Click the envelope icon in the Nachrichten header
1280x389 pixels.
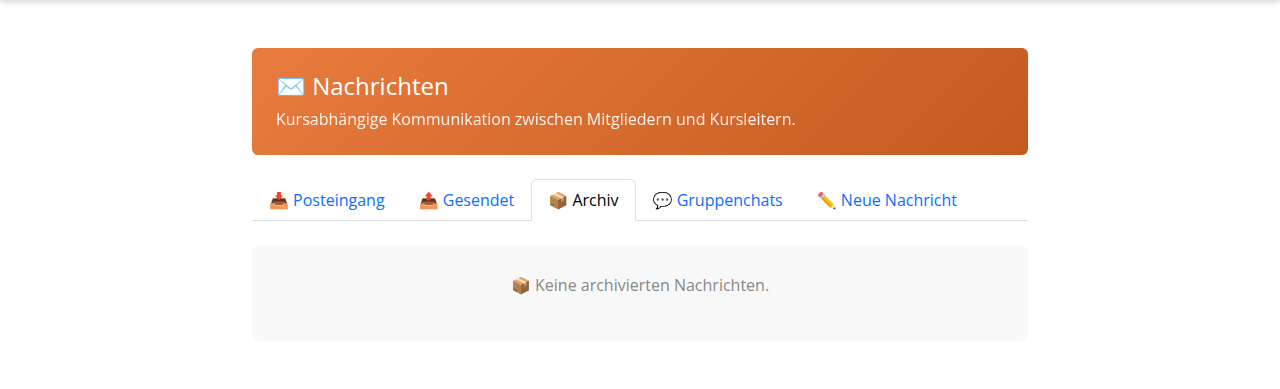[290, 87]
